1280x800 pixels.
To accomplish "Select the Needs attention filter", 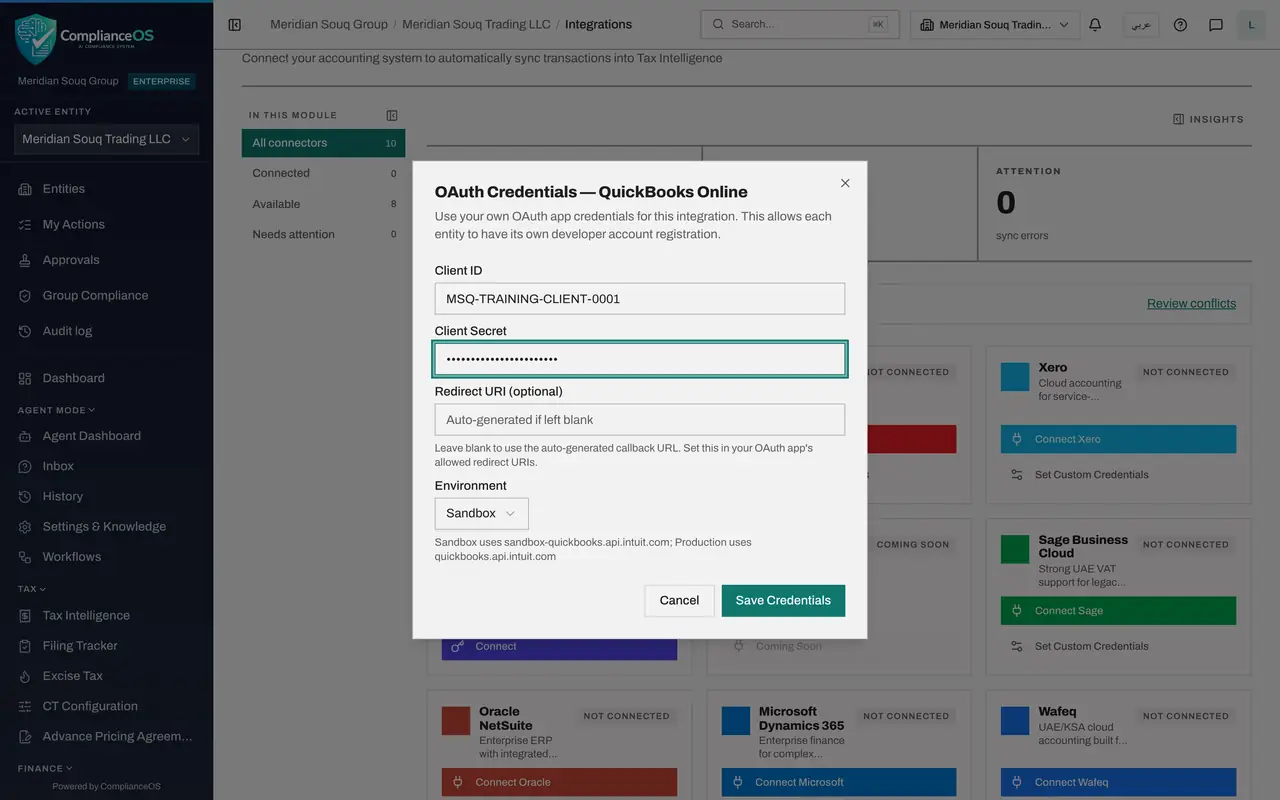I will tap(323, 234).
